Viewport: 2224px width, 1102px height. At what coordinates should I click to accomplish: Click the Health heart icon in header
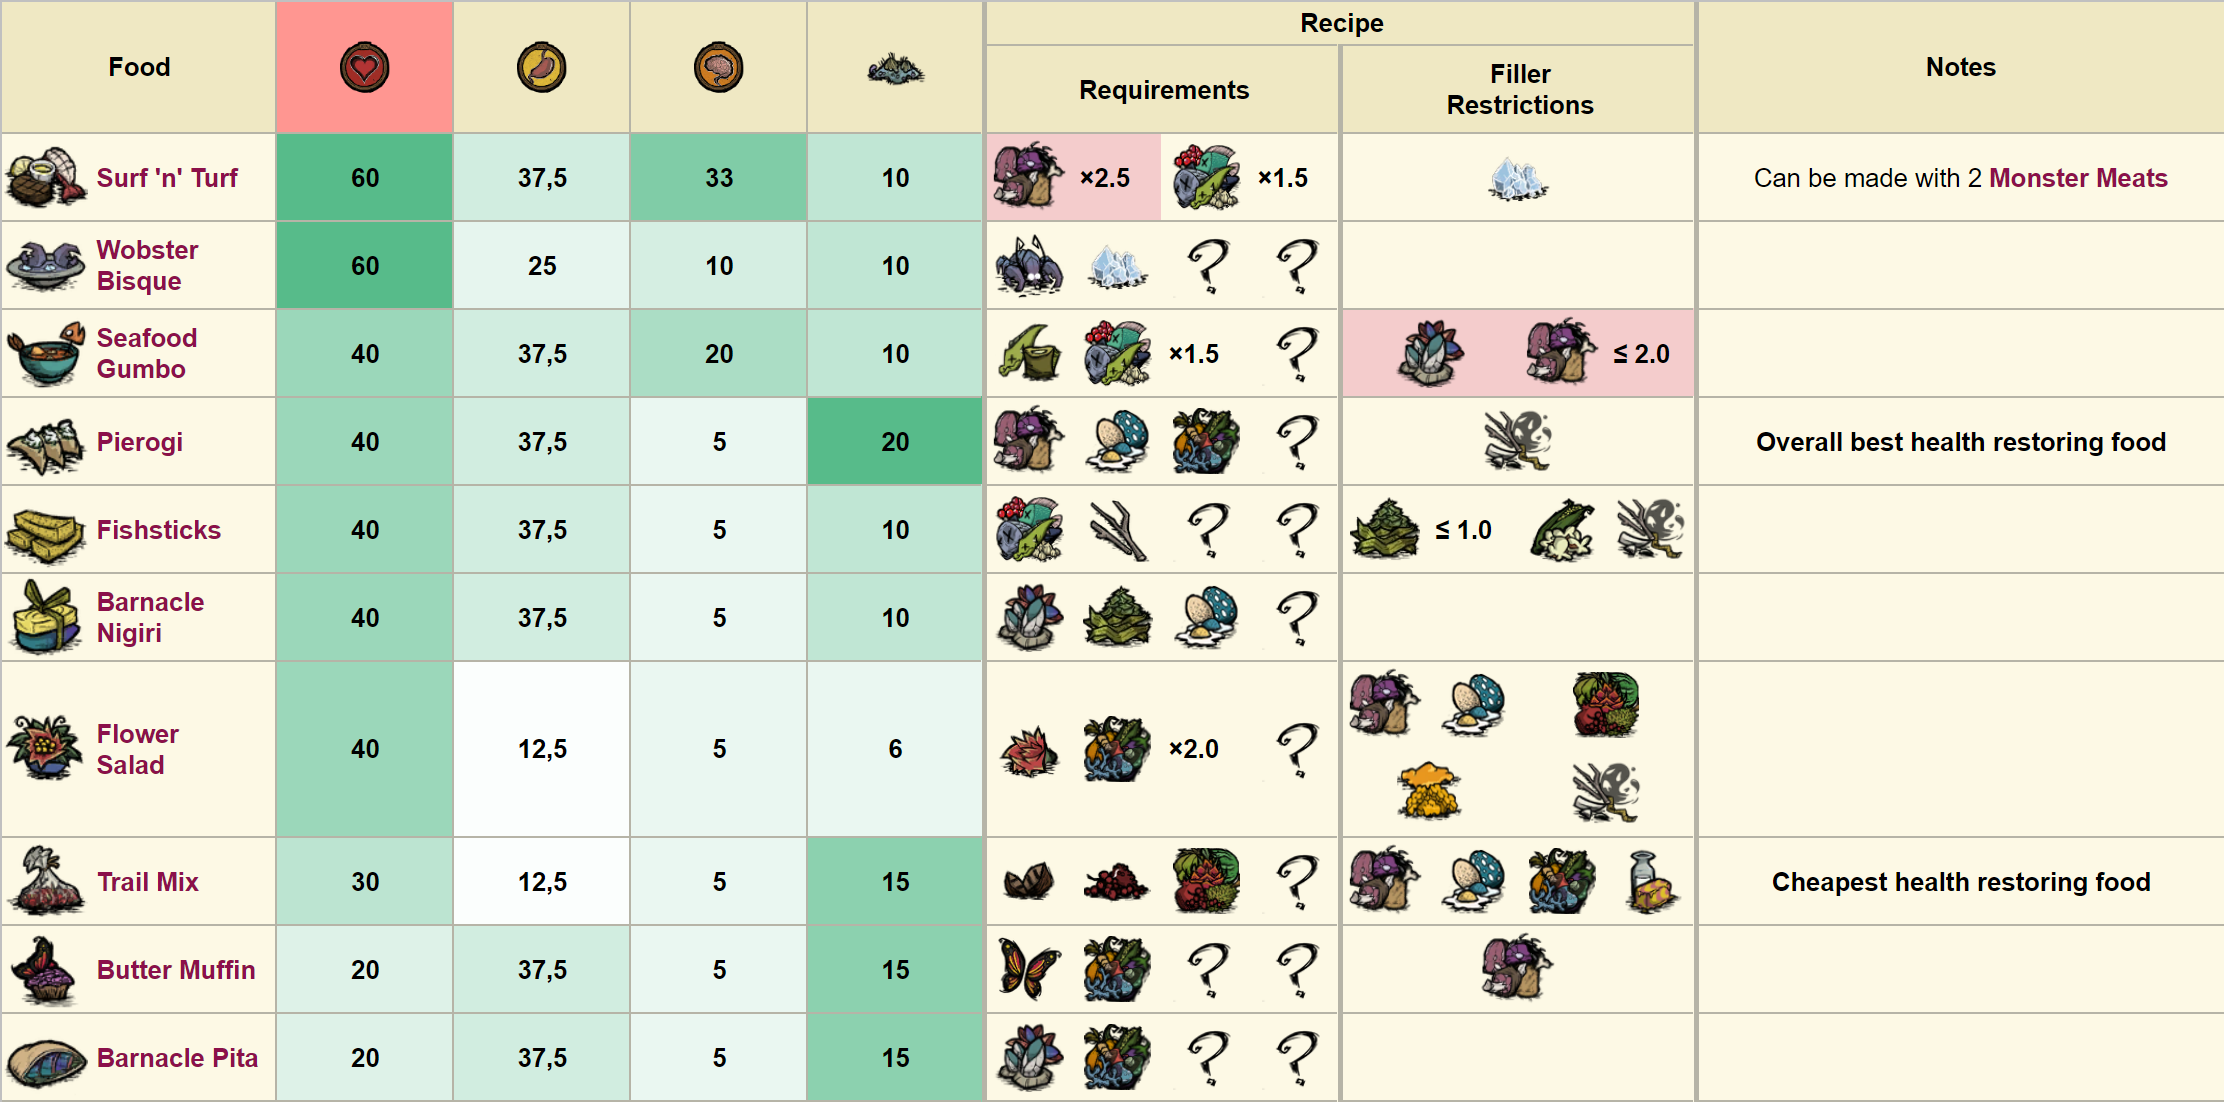(x=364, y=68)
